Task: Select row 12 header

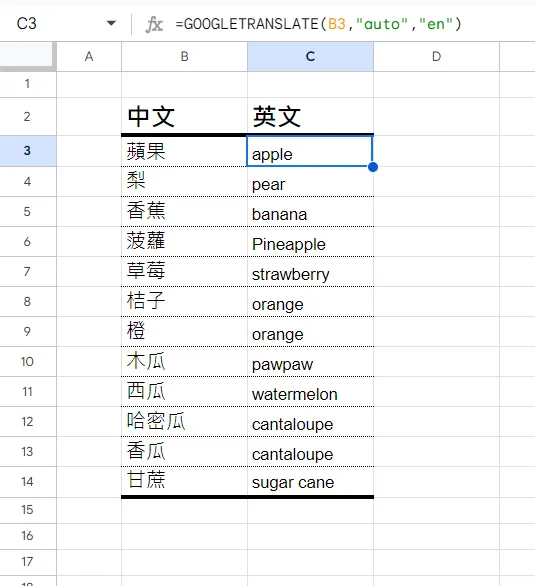Action: tap(28, 422)
